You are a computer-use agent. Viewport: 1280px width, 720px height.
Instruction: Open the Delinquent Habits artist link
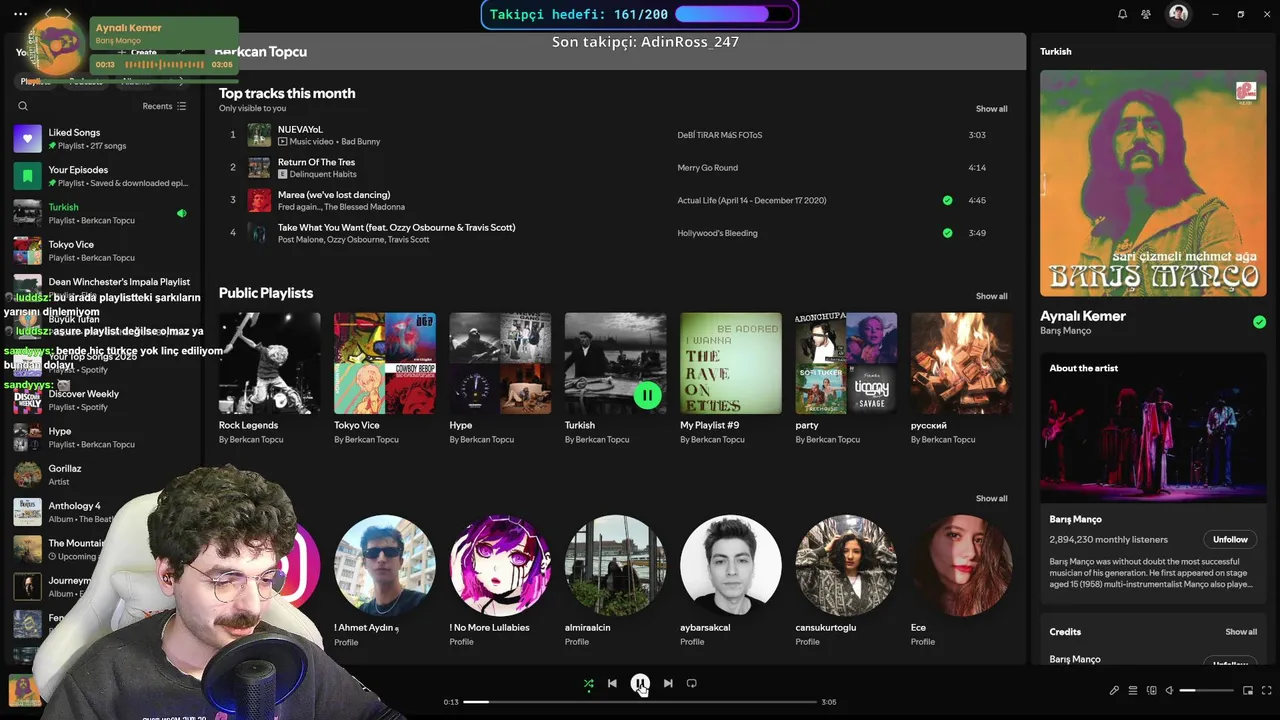click(x=323, y=174)
